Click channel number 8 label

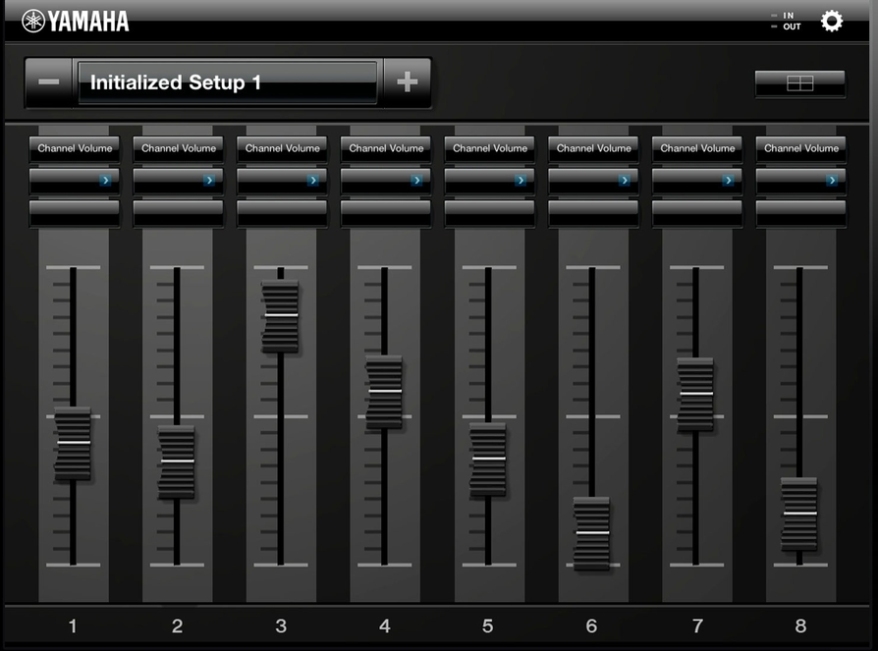tap(801, 626)
